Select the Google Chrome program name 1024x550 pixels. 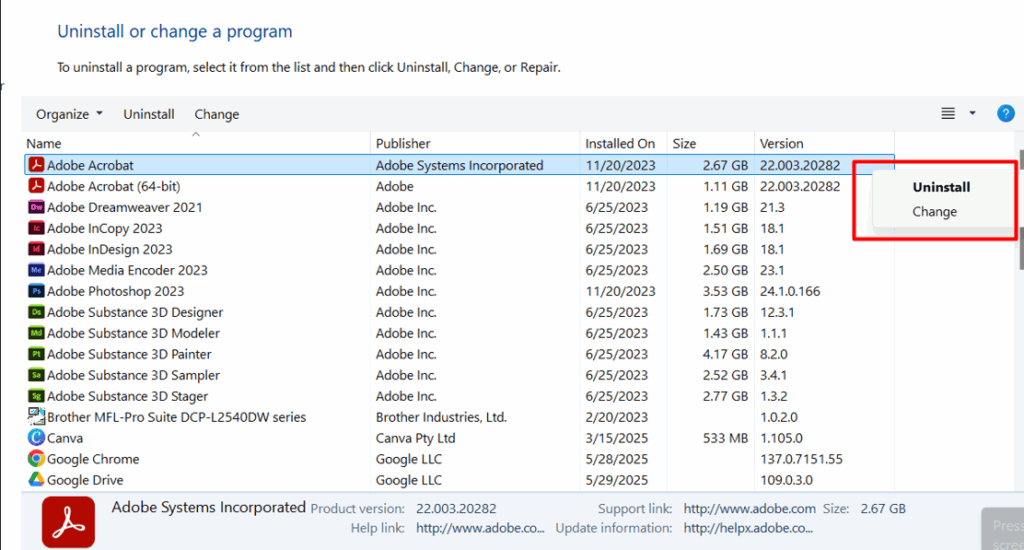(x=93, y=459)
